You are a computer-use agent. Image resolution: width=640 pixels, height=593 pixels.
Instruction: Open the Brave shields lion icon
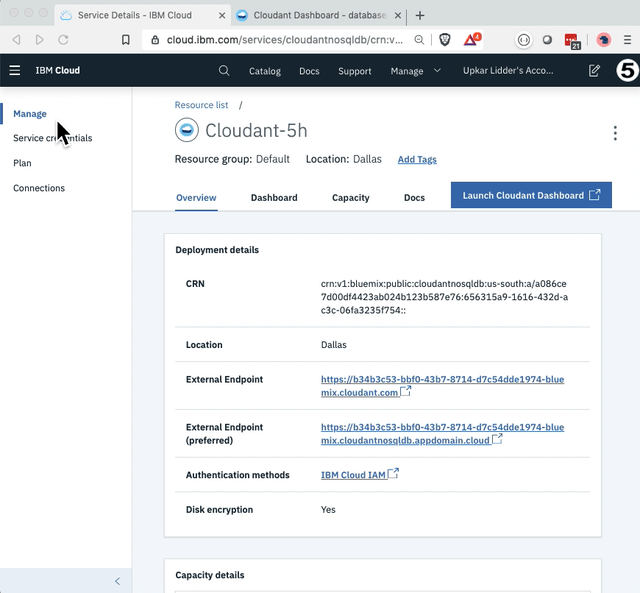[x=445, y=40]
